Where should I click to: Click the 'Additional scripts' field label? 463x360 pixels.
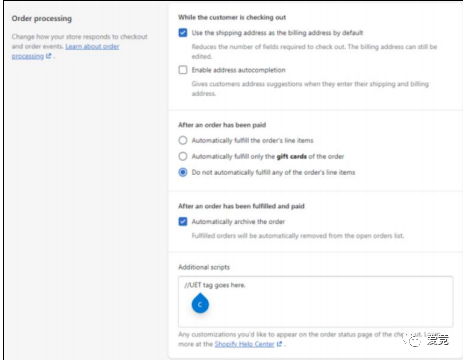204,267
